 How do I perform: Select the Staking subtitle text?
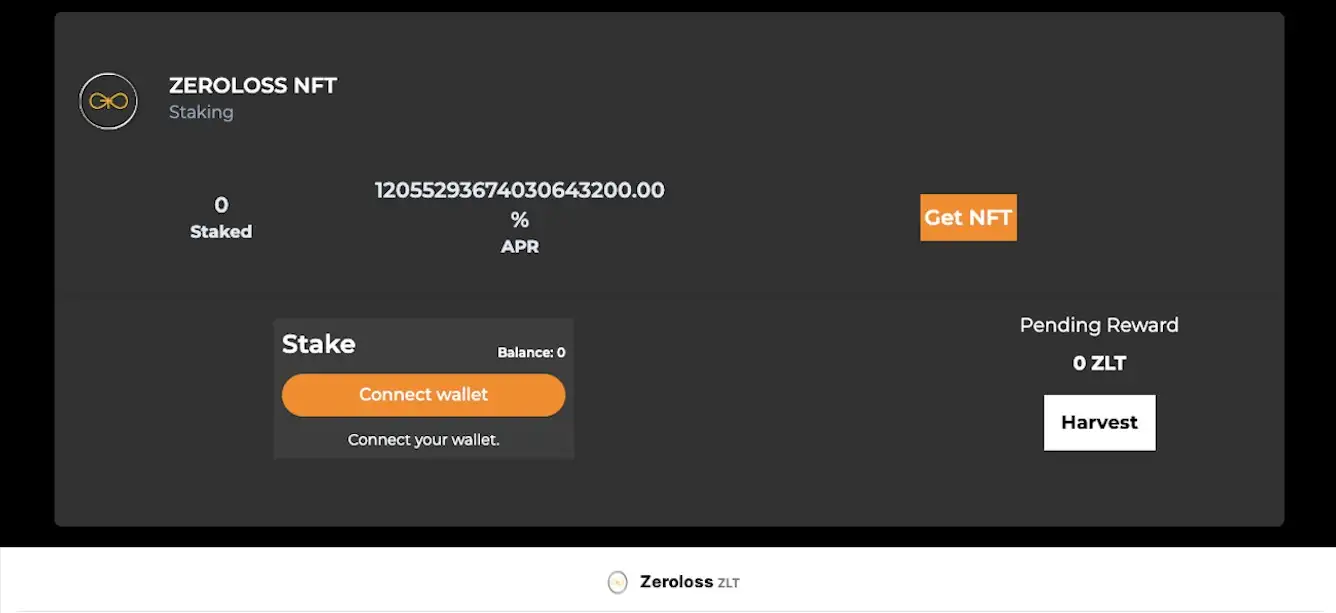point(201,112)
